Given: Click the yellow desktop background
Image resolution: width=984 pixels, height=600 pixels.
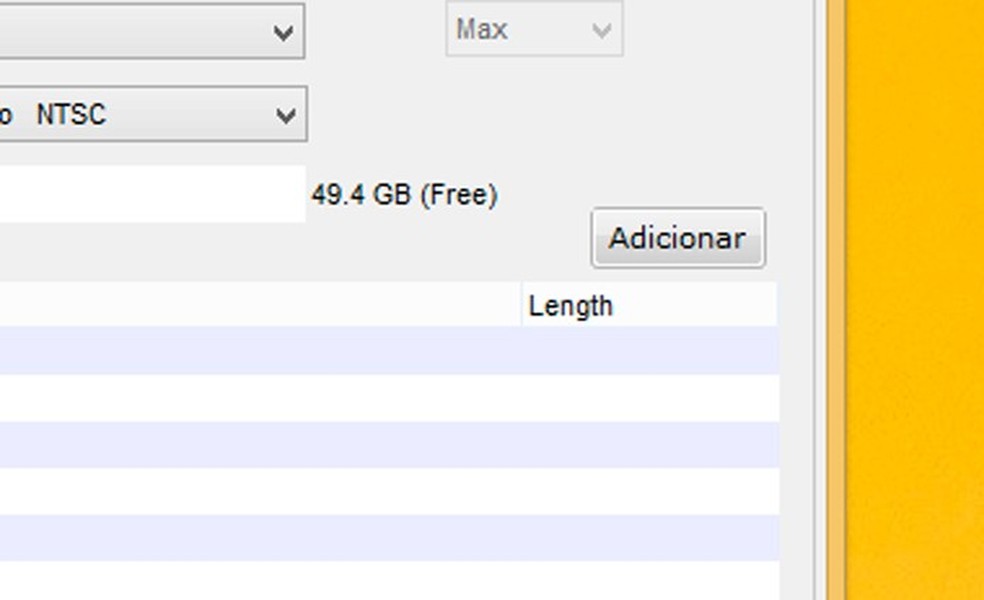Looking at the screenshot, I should [x=915, y=300].
